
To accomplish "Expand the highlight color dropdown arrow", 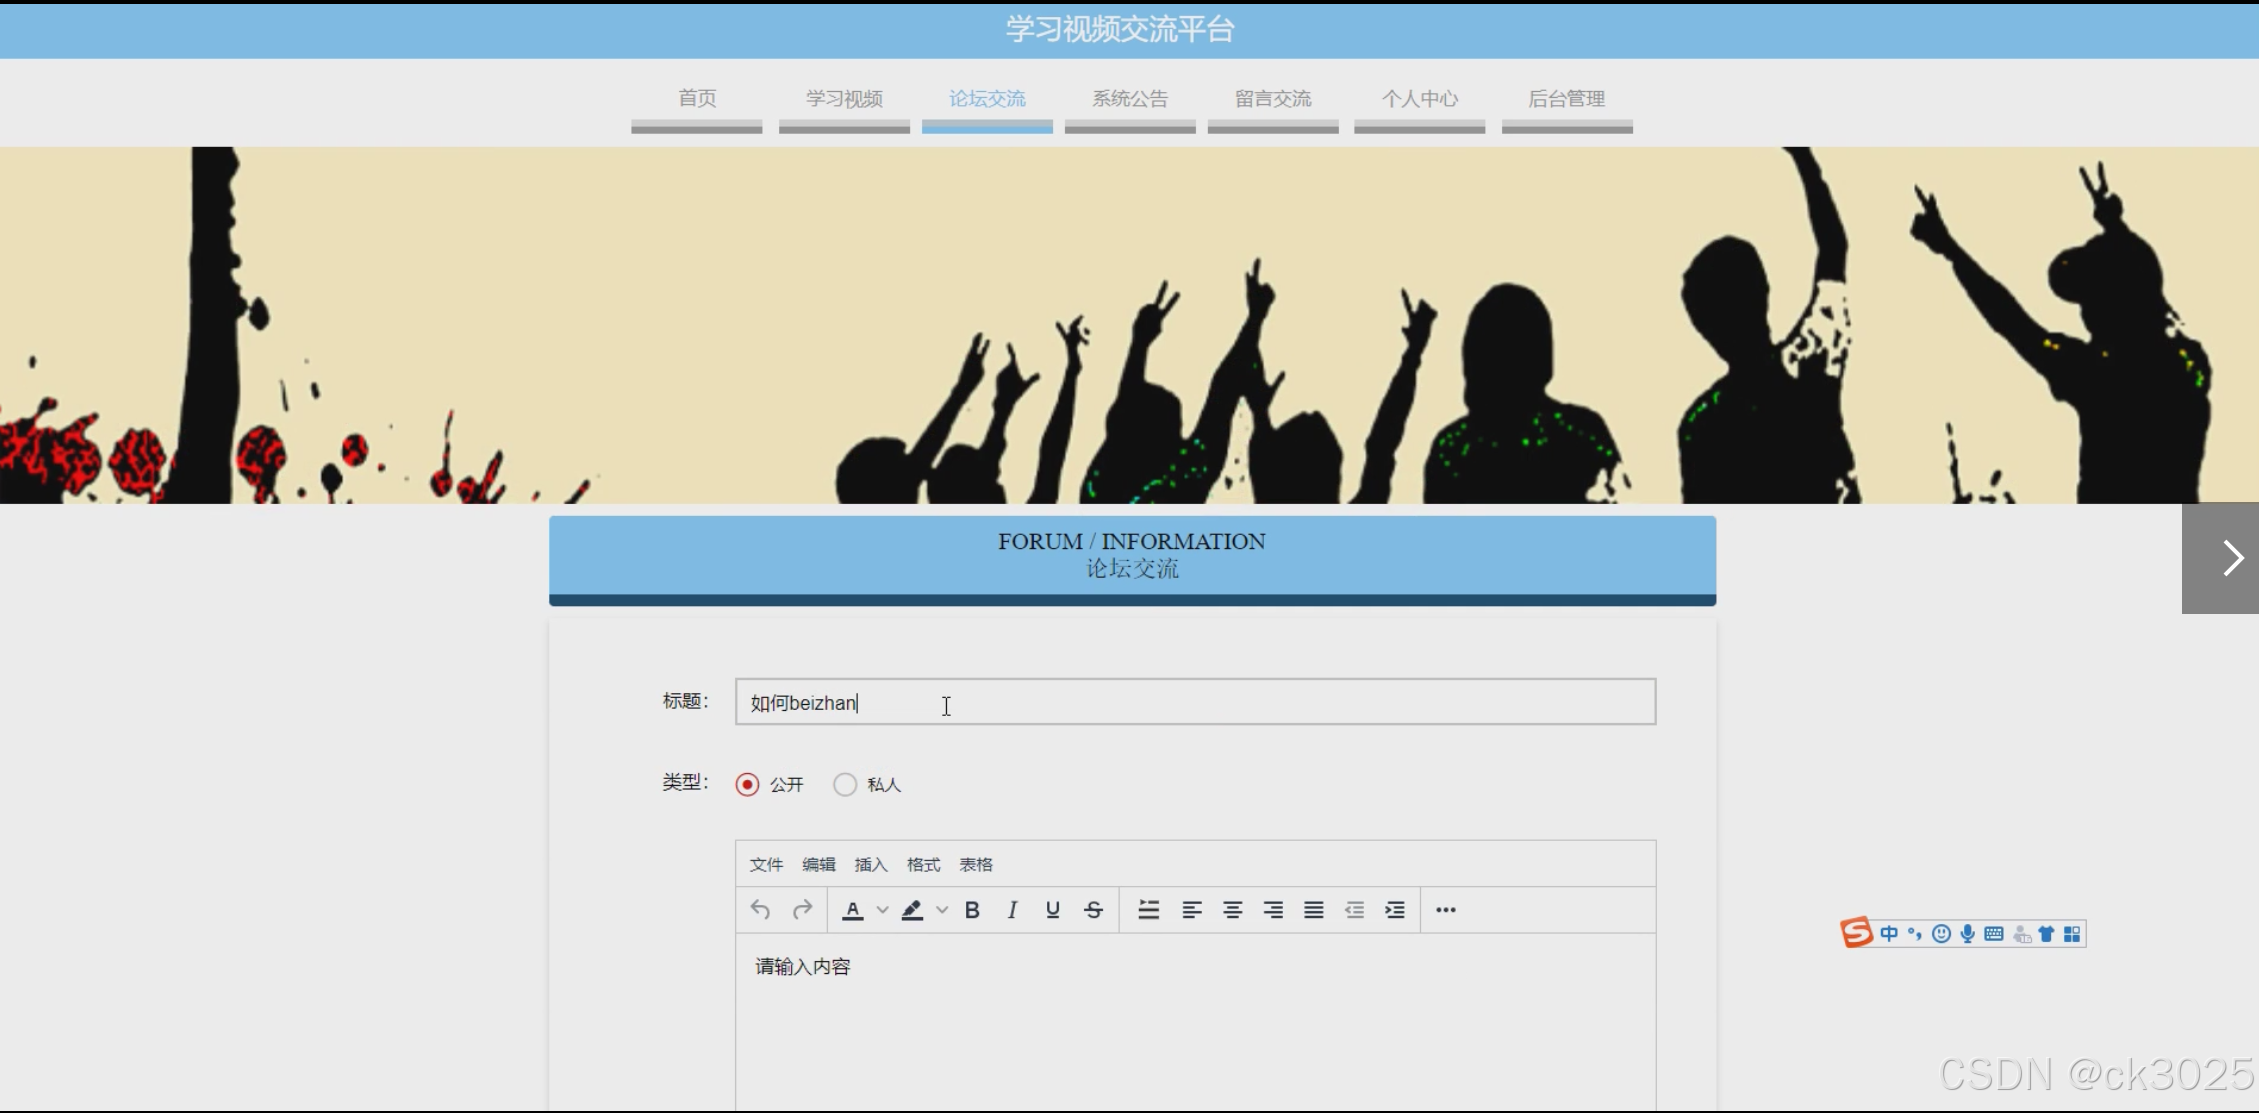I will click(942, 910).
